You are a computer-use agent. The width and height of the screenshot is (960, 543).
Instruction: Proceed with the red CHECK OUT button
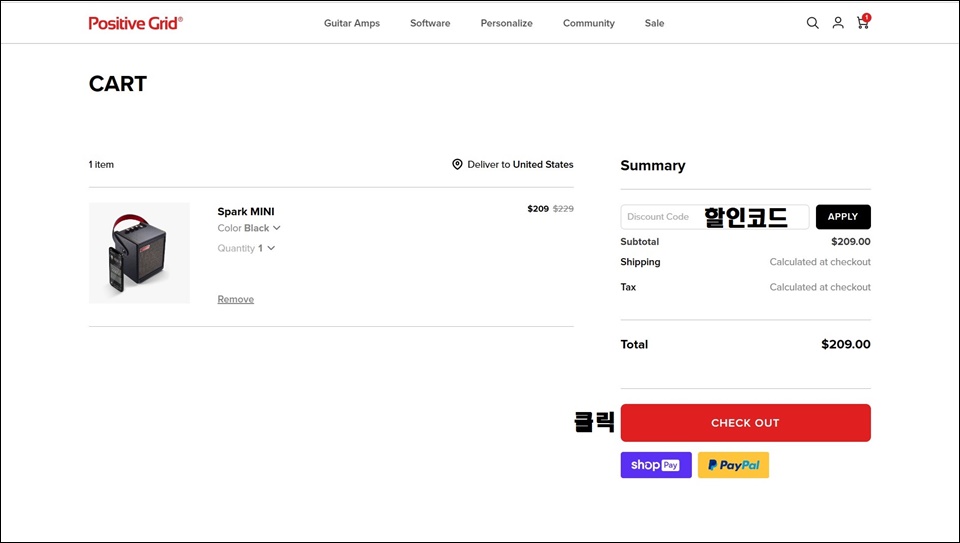pos(746,423)
